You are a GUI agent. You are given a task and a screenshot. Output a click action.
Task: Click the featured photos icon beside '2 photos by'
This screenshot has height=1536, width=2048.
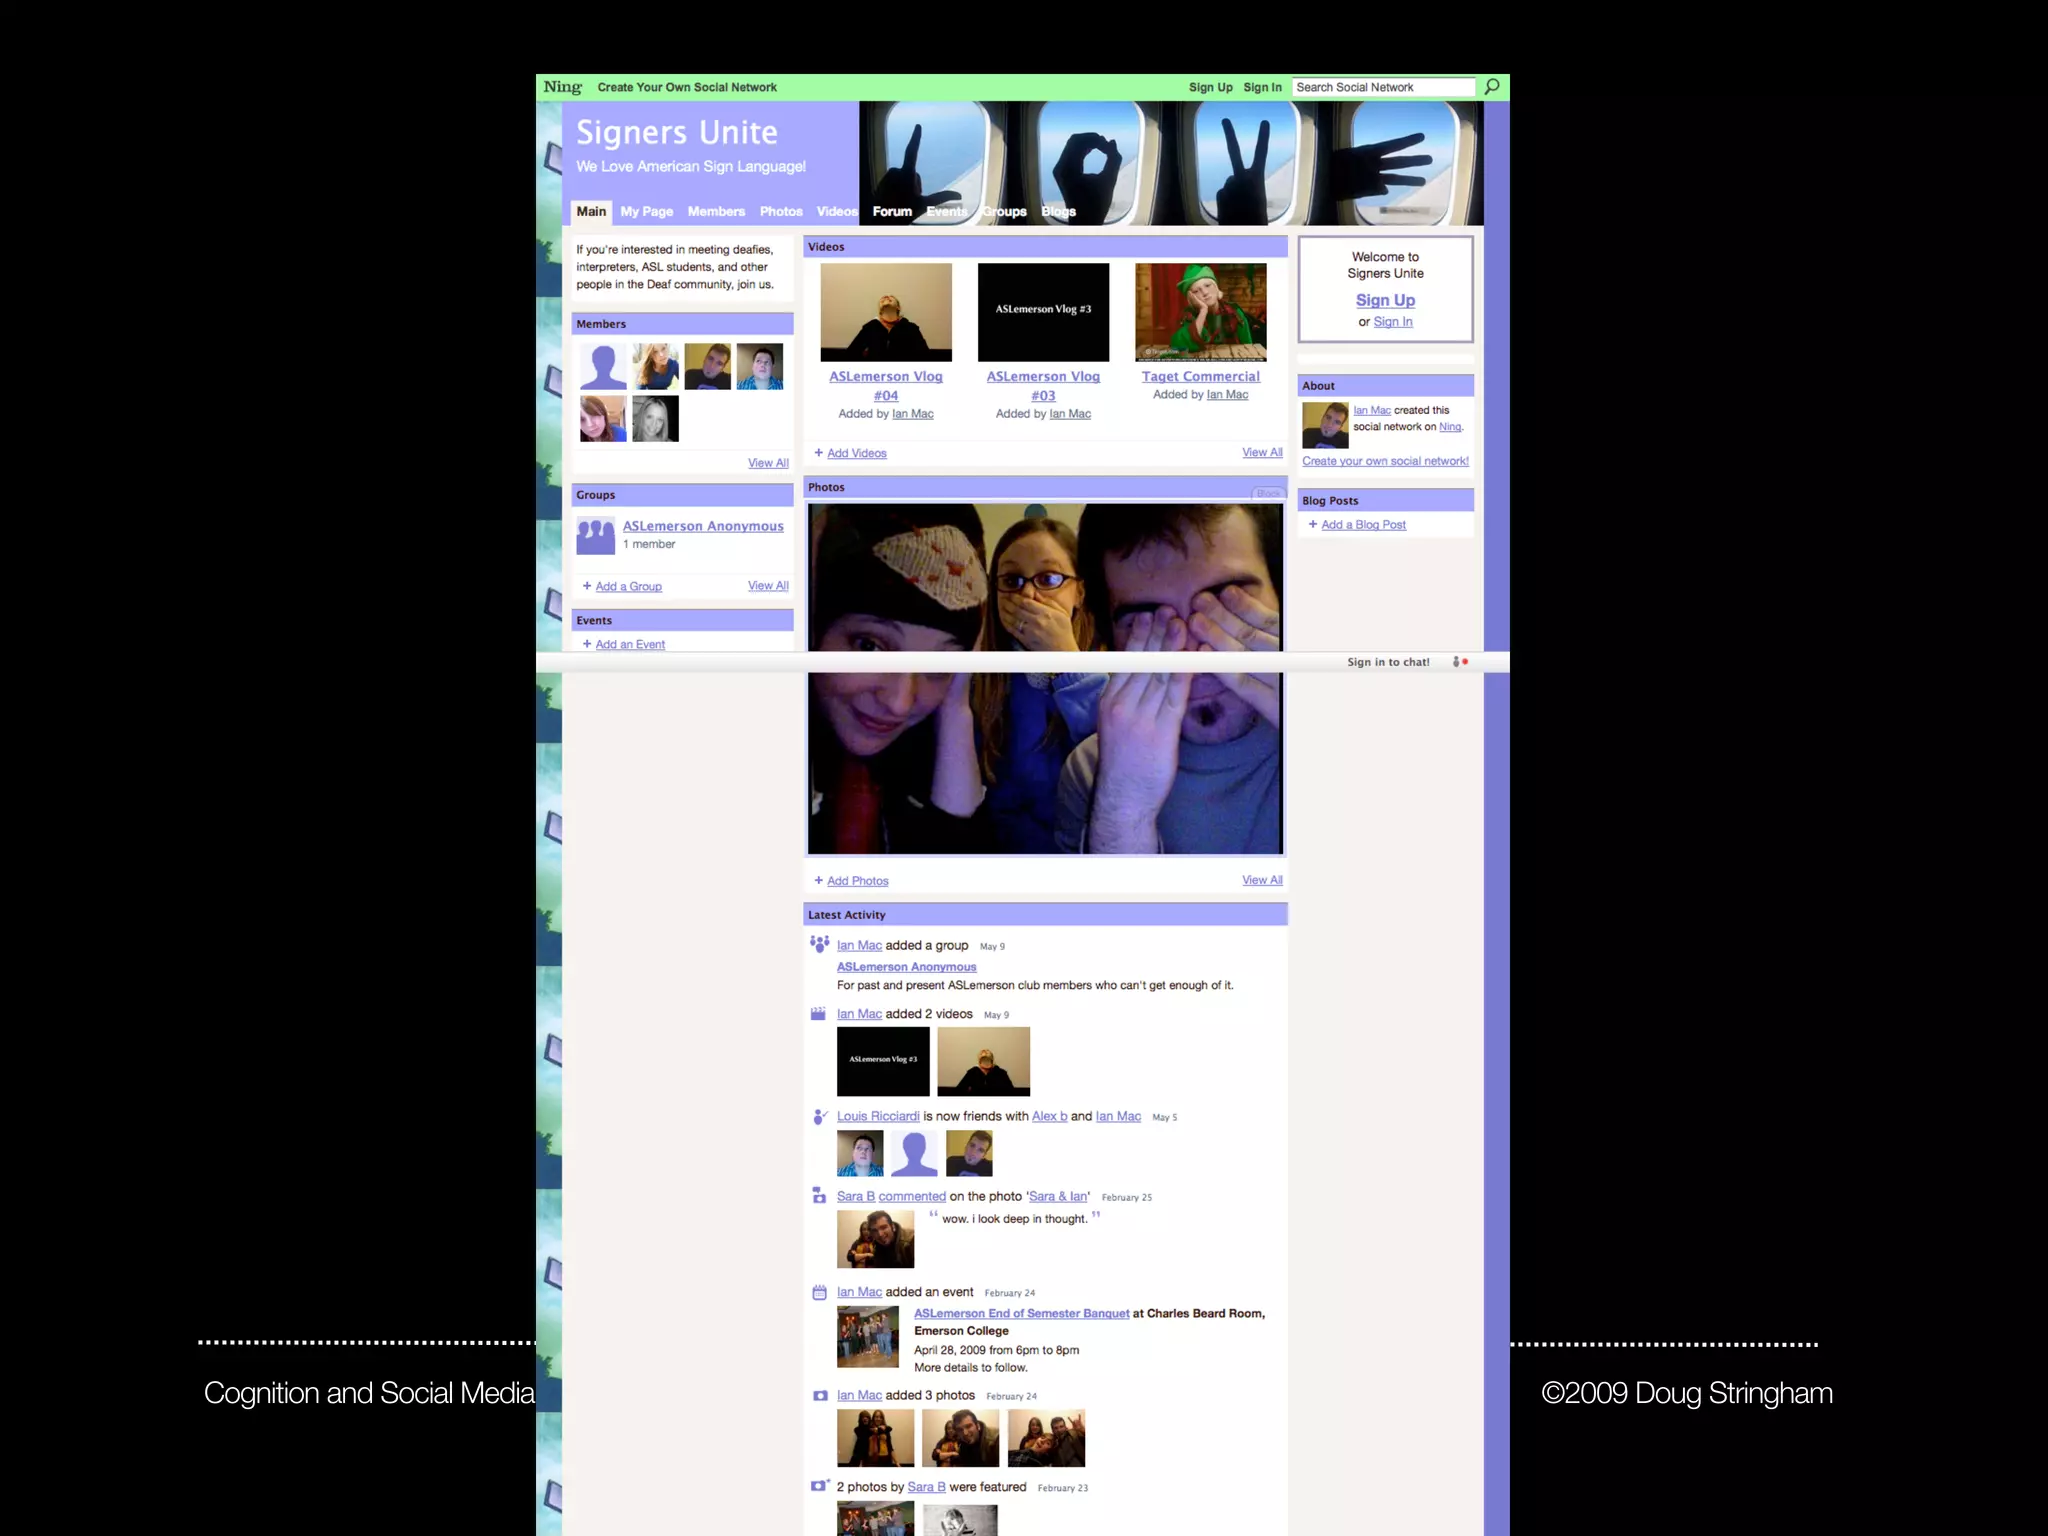coord(820,1486)
